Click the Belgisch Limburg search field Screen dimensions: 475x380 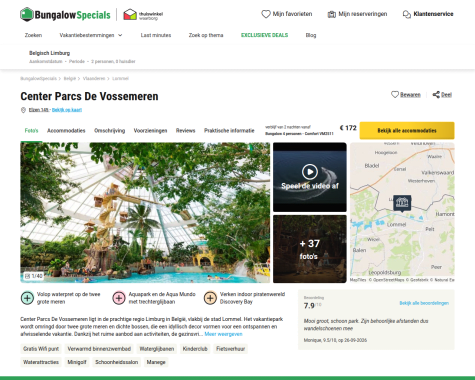click(82, 57)
